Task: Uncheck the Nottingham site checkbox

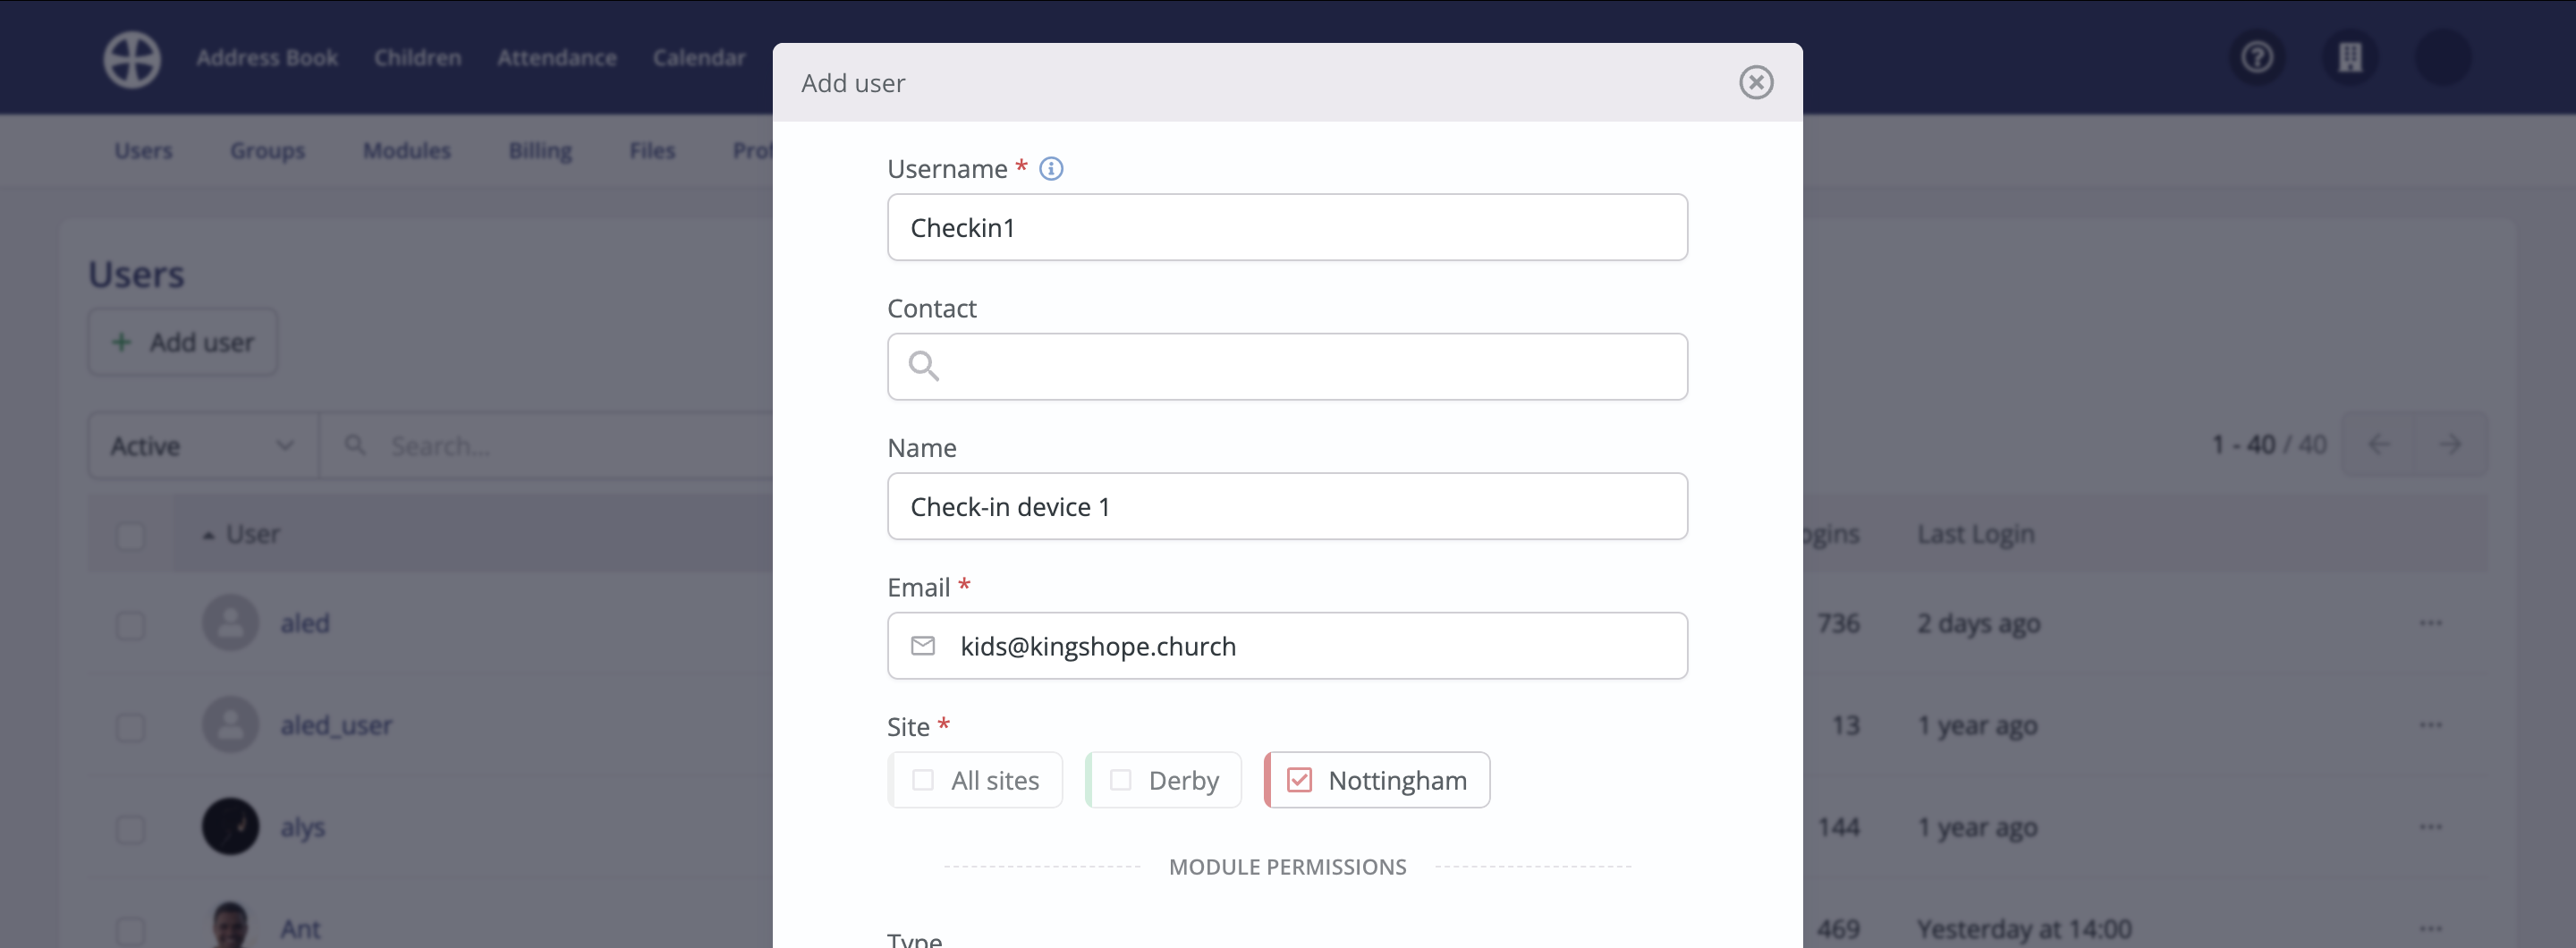Action: click(1299, 780)
